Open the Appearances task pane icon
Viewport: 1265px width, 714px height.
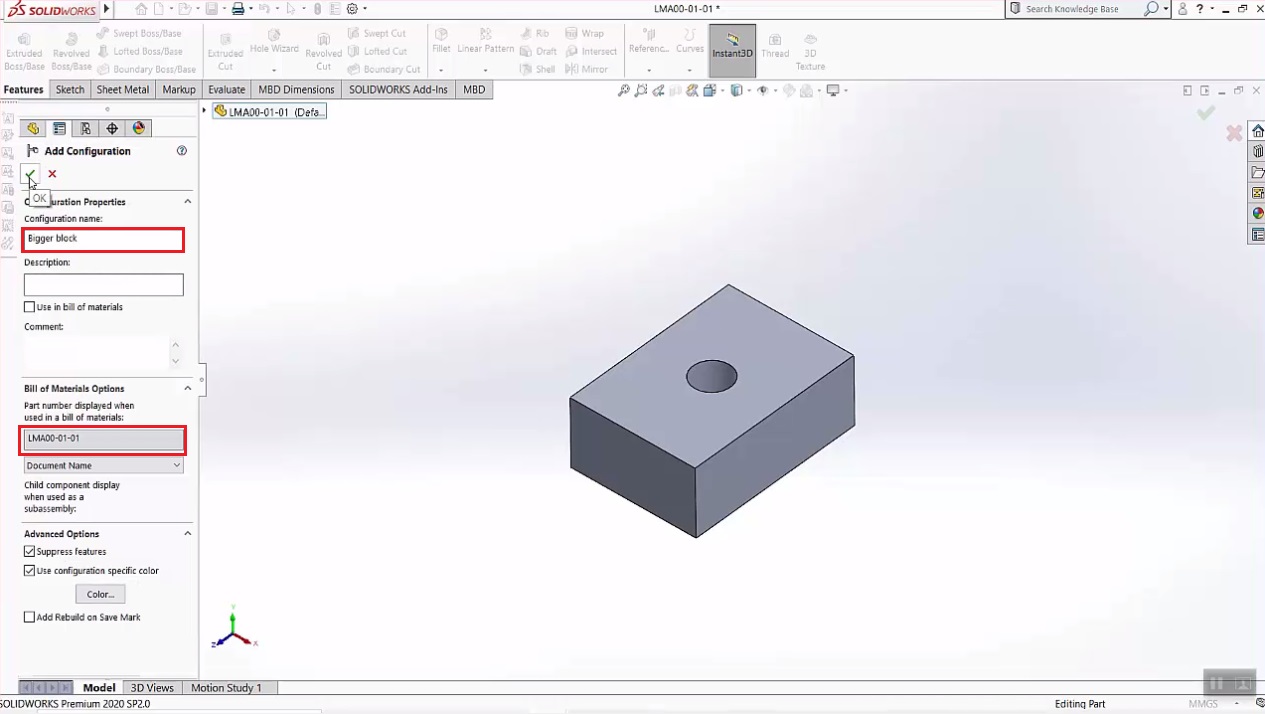(x=1257, y=212)
